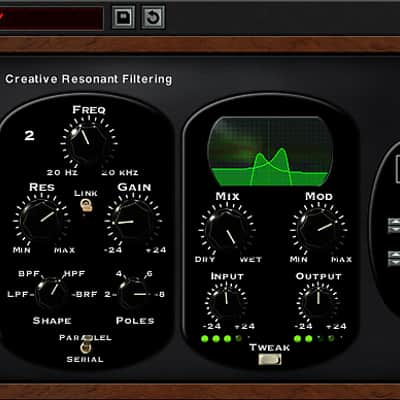Select BPF on the Shape selector

click(x=29, y=274)
